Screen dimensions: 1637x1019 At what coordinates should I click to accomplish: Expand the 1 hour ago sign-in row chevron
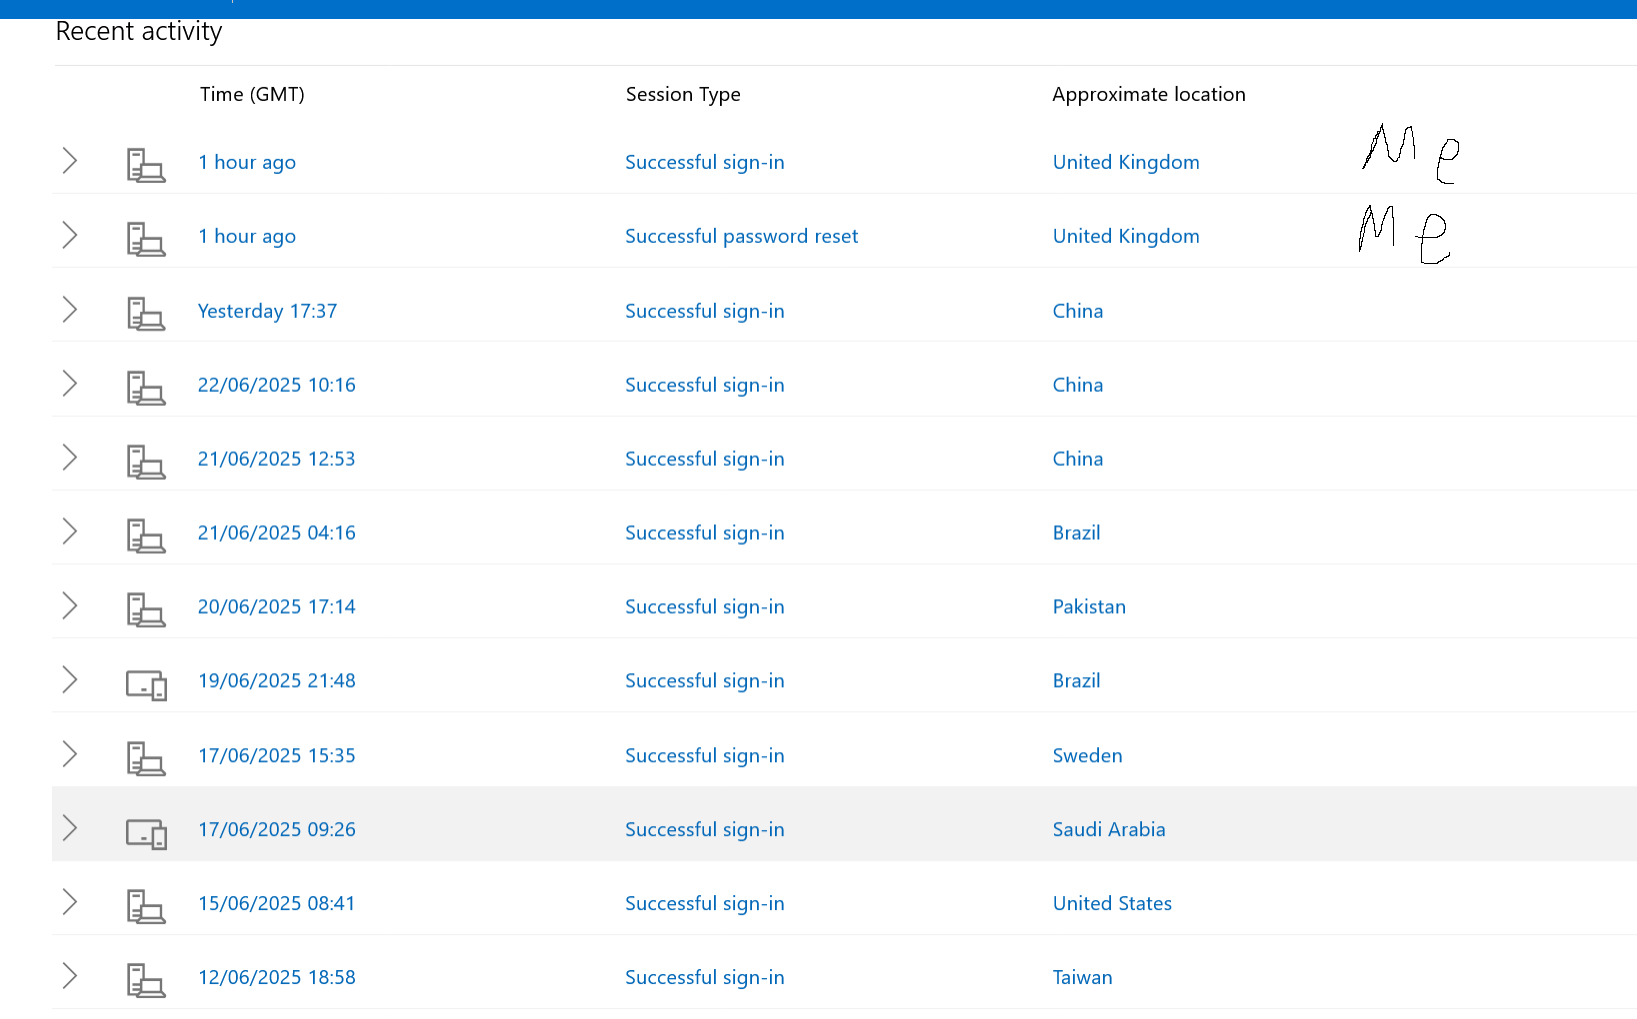tap(70, 161)
